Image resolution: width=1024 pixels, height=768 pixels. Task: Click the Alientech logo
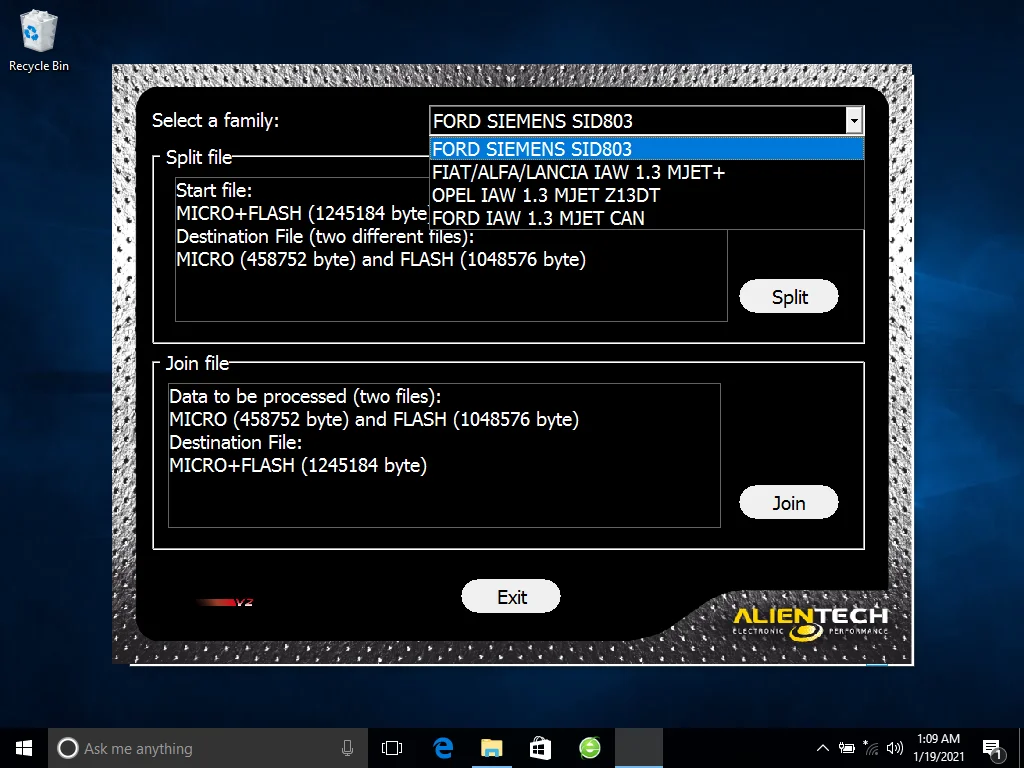810,622
